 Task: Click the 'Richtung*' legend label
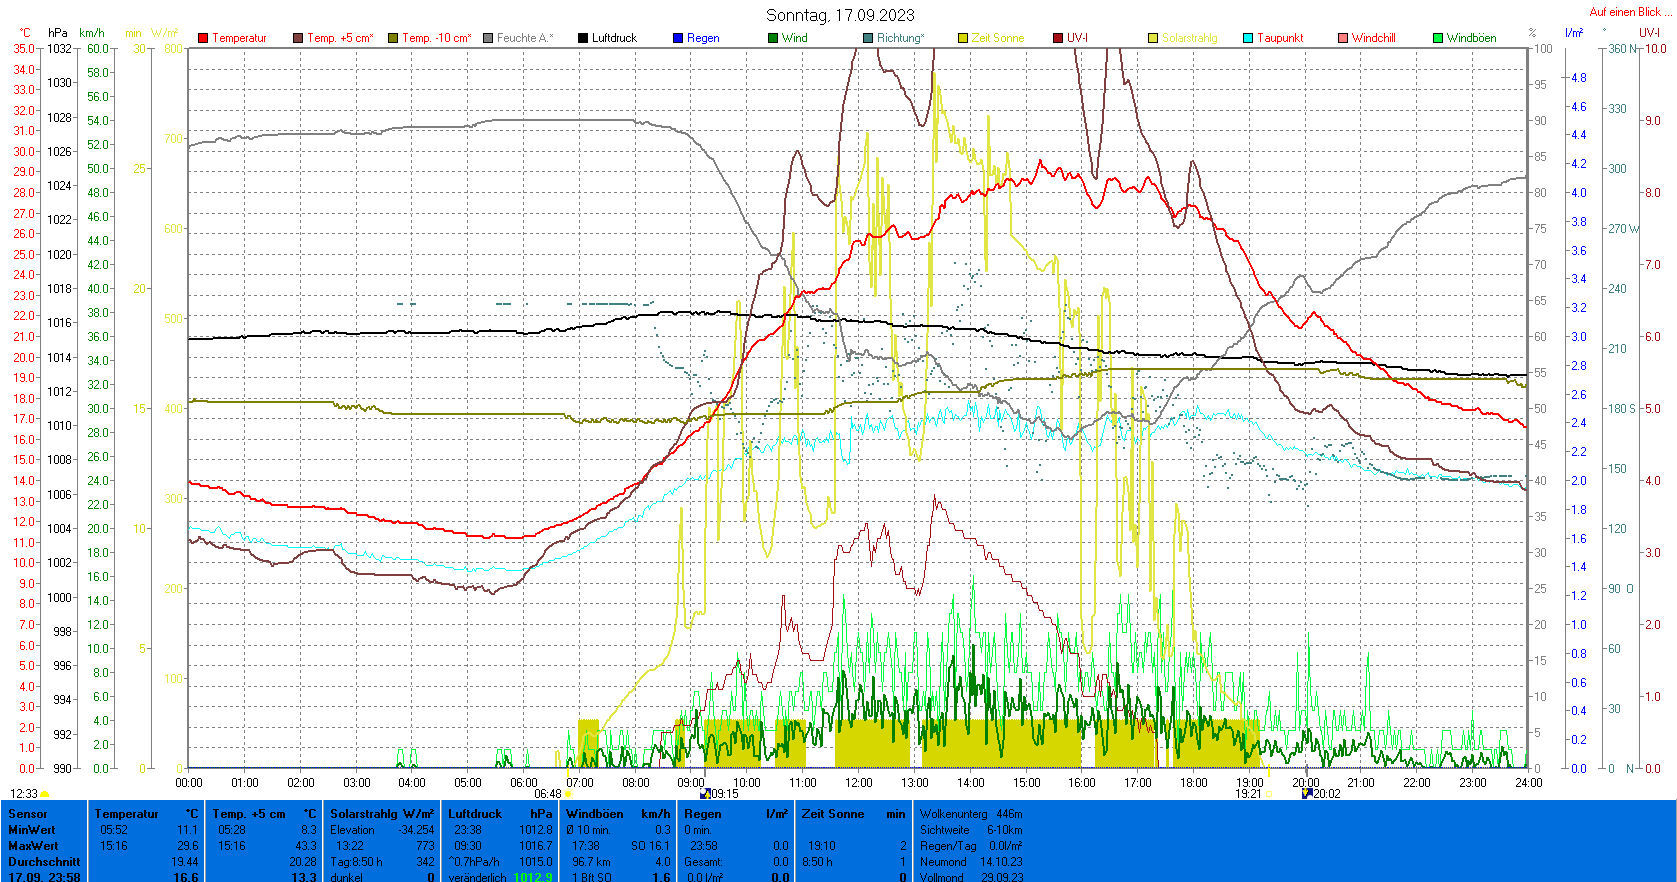pyautogui.click(x=901, y=38)
